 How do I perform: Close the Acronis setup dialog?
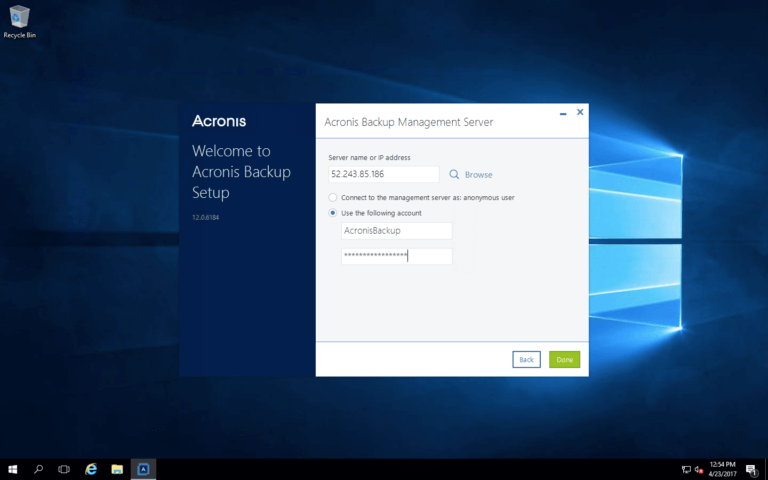(580, 112)
